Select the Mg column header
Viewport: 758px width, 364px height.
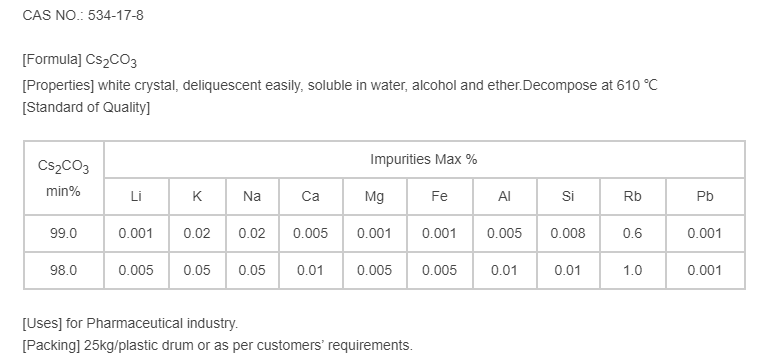click(x=375, y=196)
